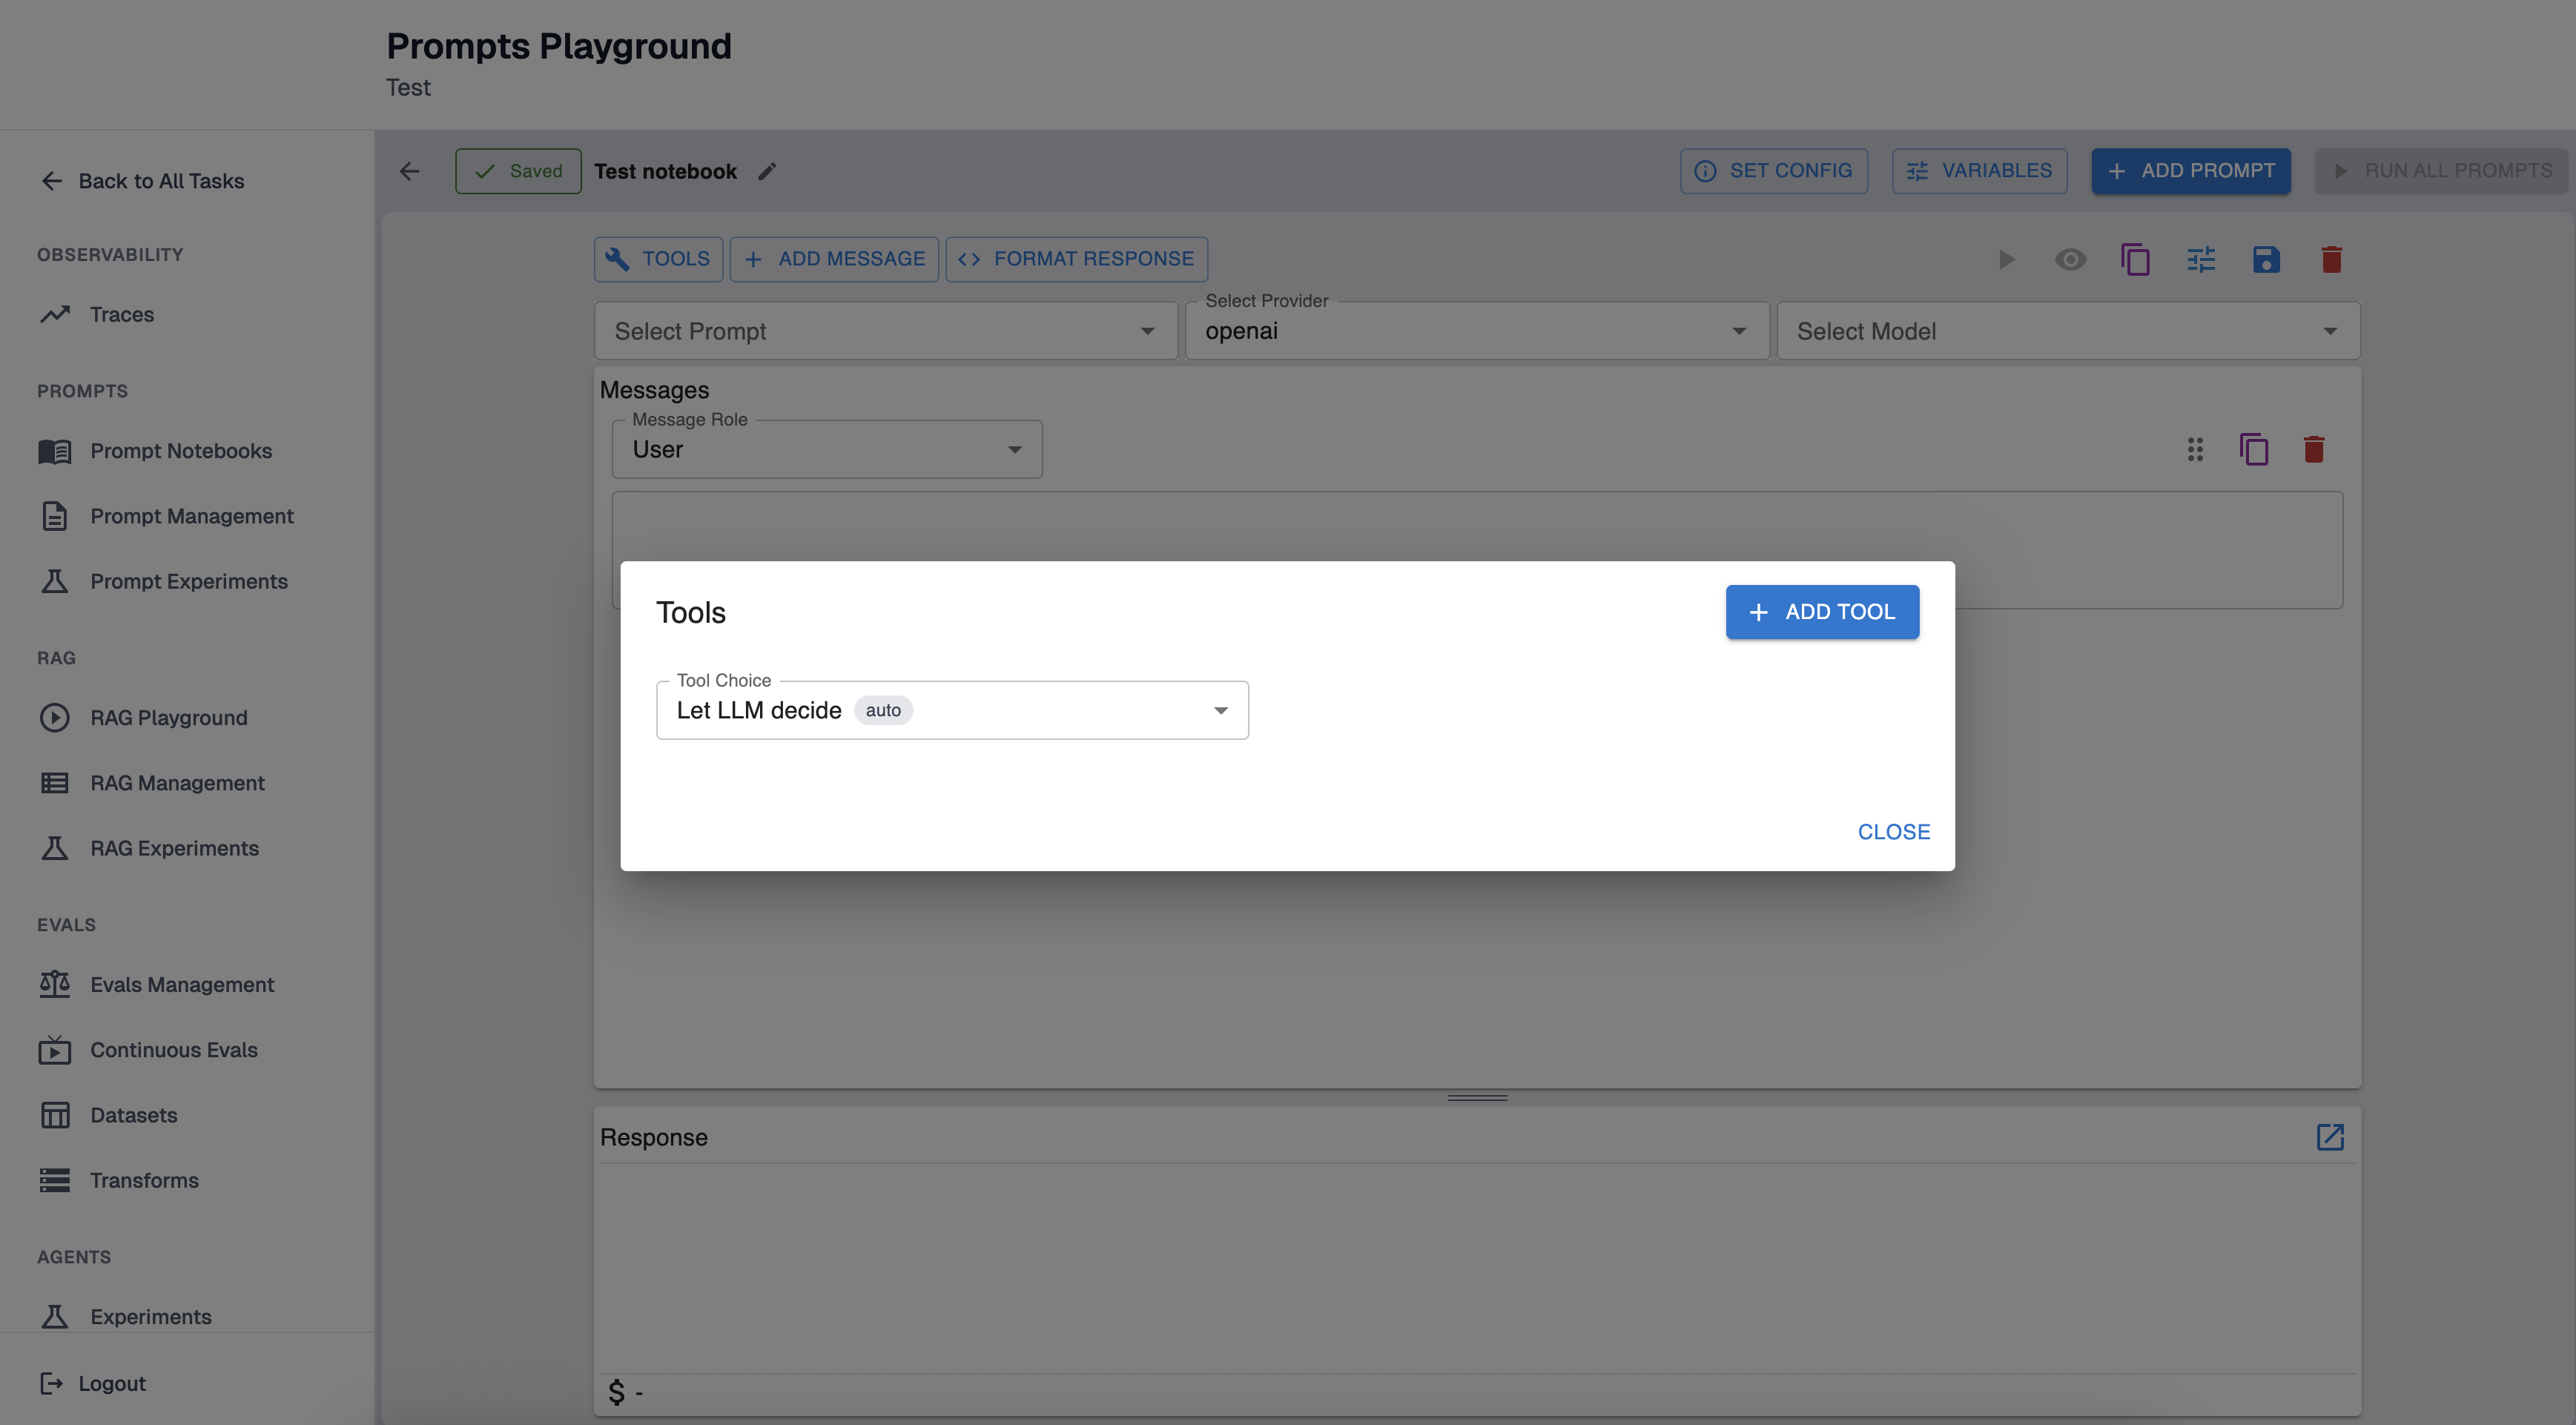Toggle the eye preview icon
Viewport: 2576px width, 1425px height.
tap(2070, 260)
